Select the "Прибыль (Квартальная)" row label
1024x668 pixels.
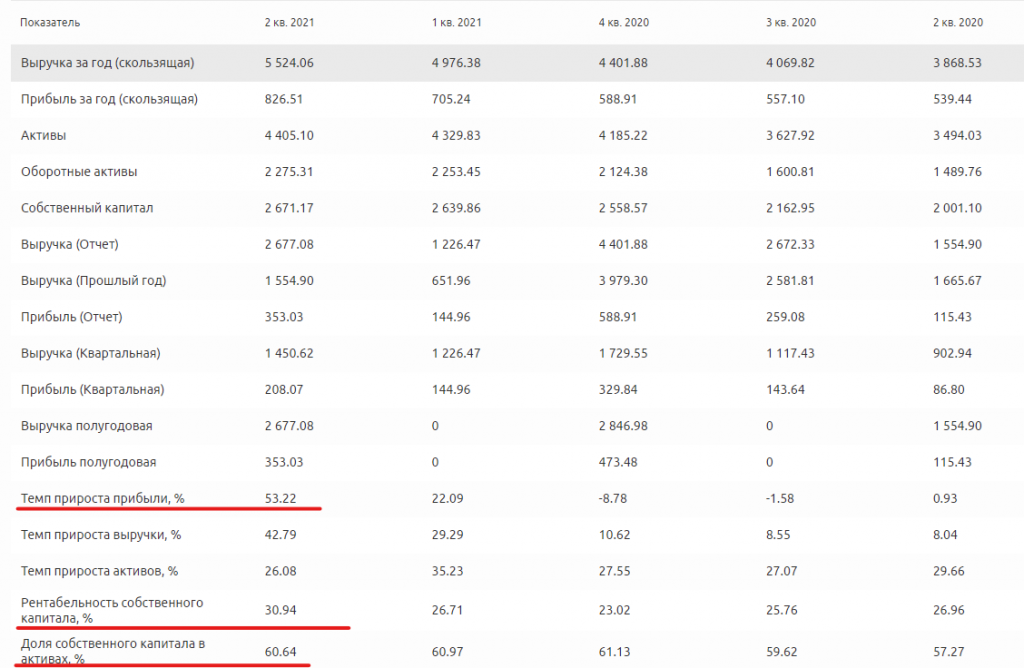[92, 390]
